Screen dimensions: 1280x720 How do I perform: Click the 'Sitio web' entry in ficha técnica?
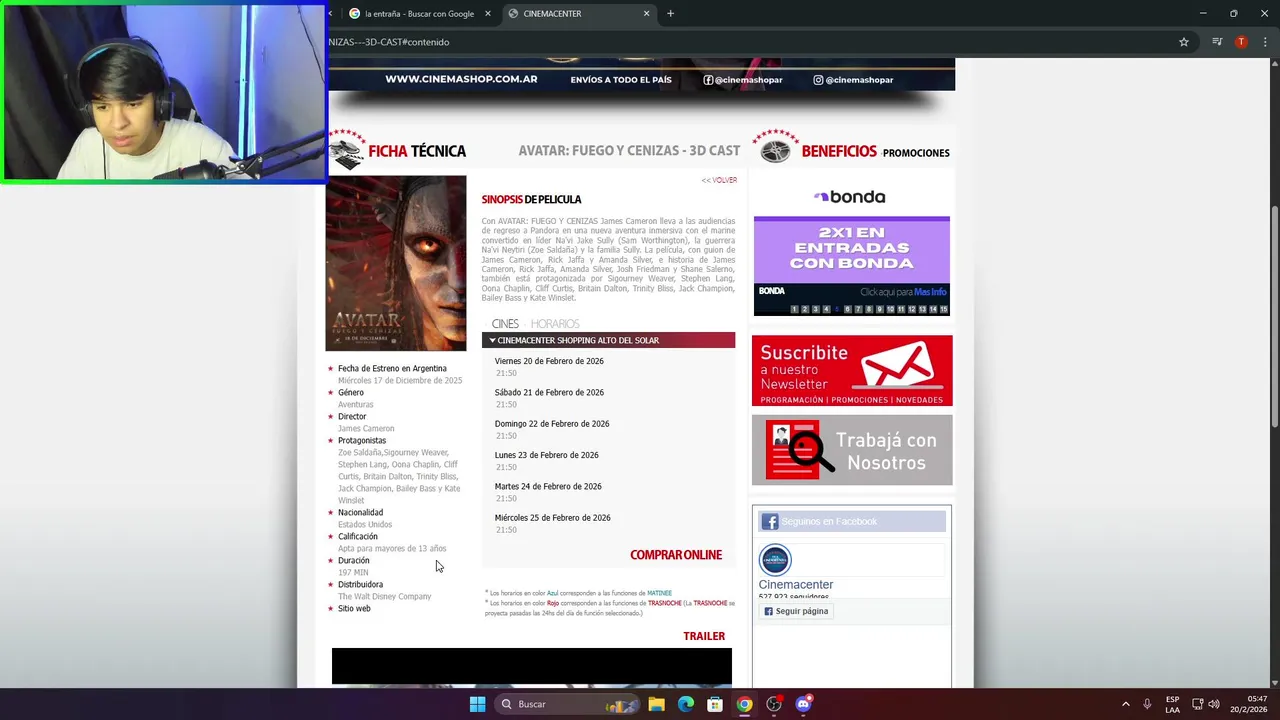(354, 609)
